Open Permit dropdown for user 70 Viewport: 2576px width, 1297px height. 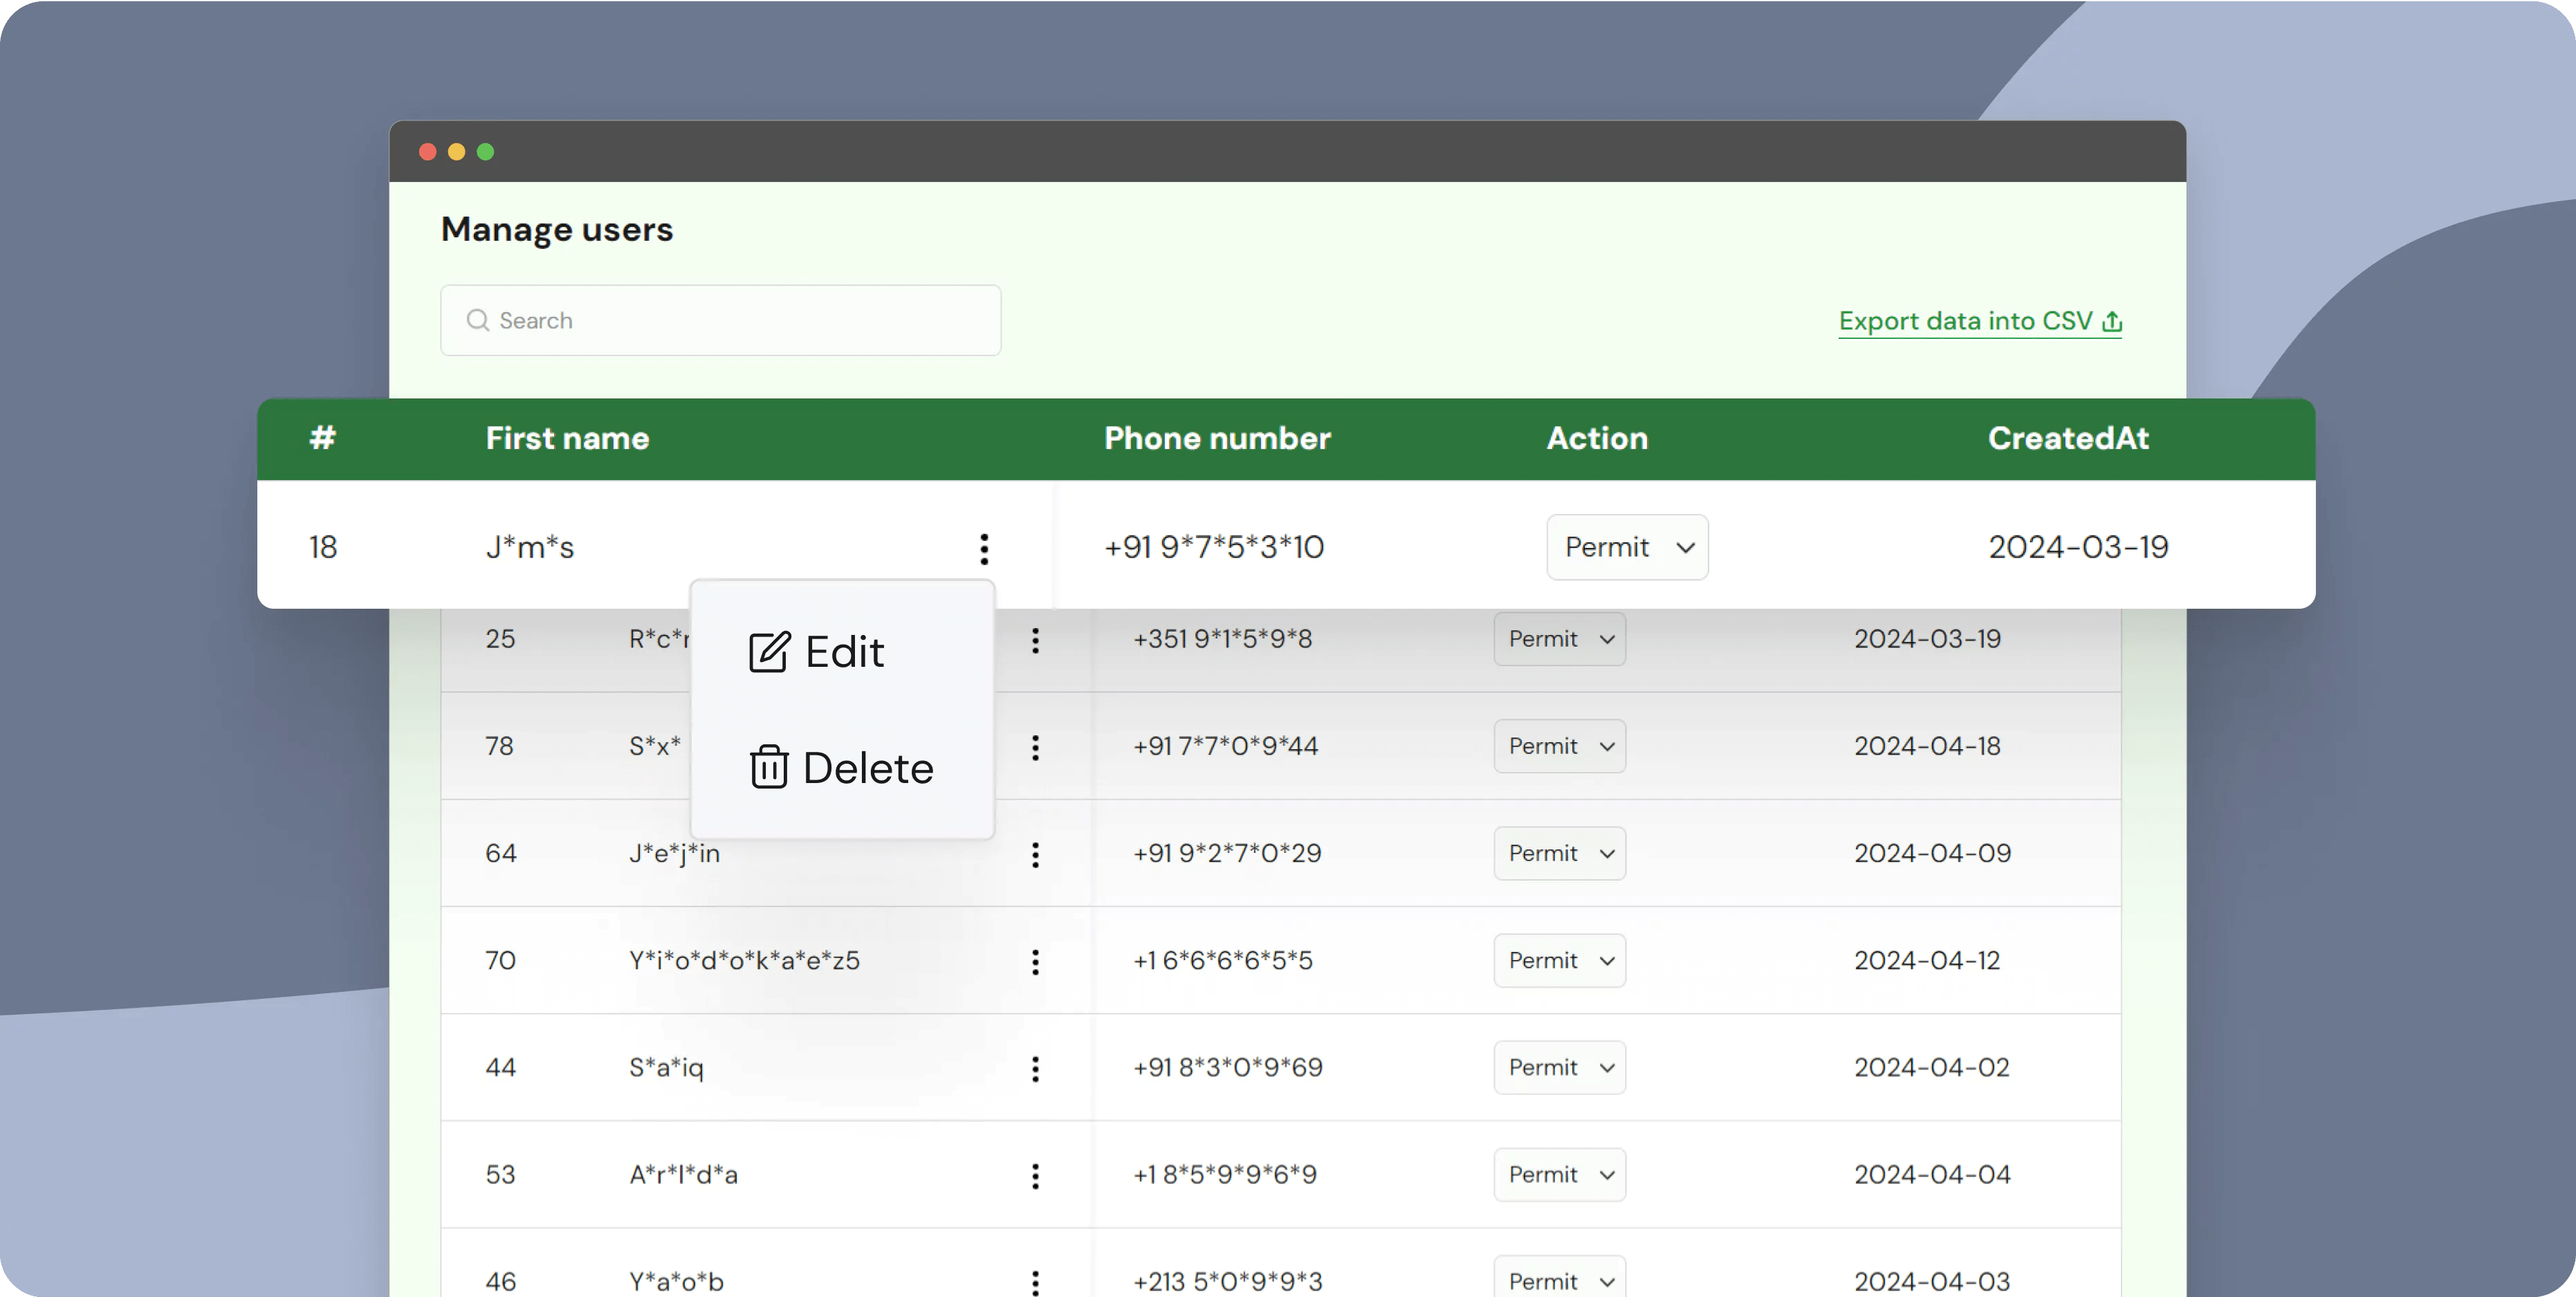coord(1559,960)
